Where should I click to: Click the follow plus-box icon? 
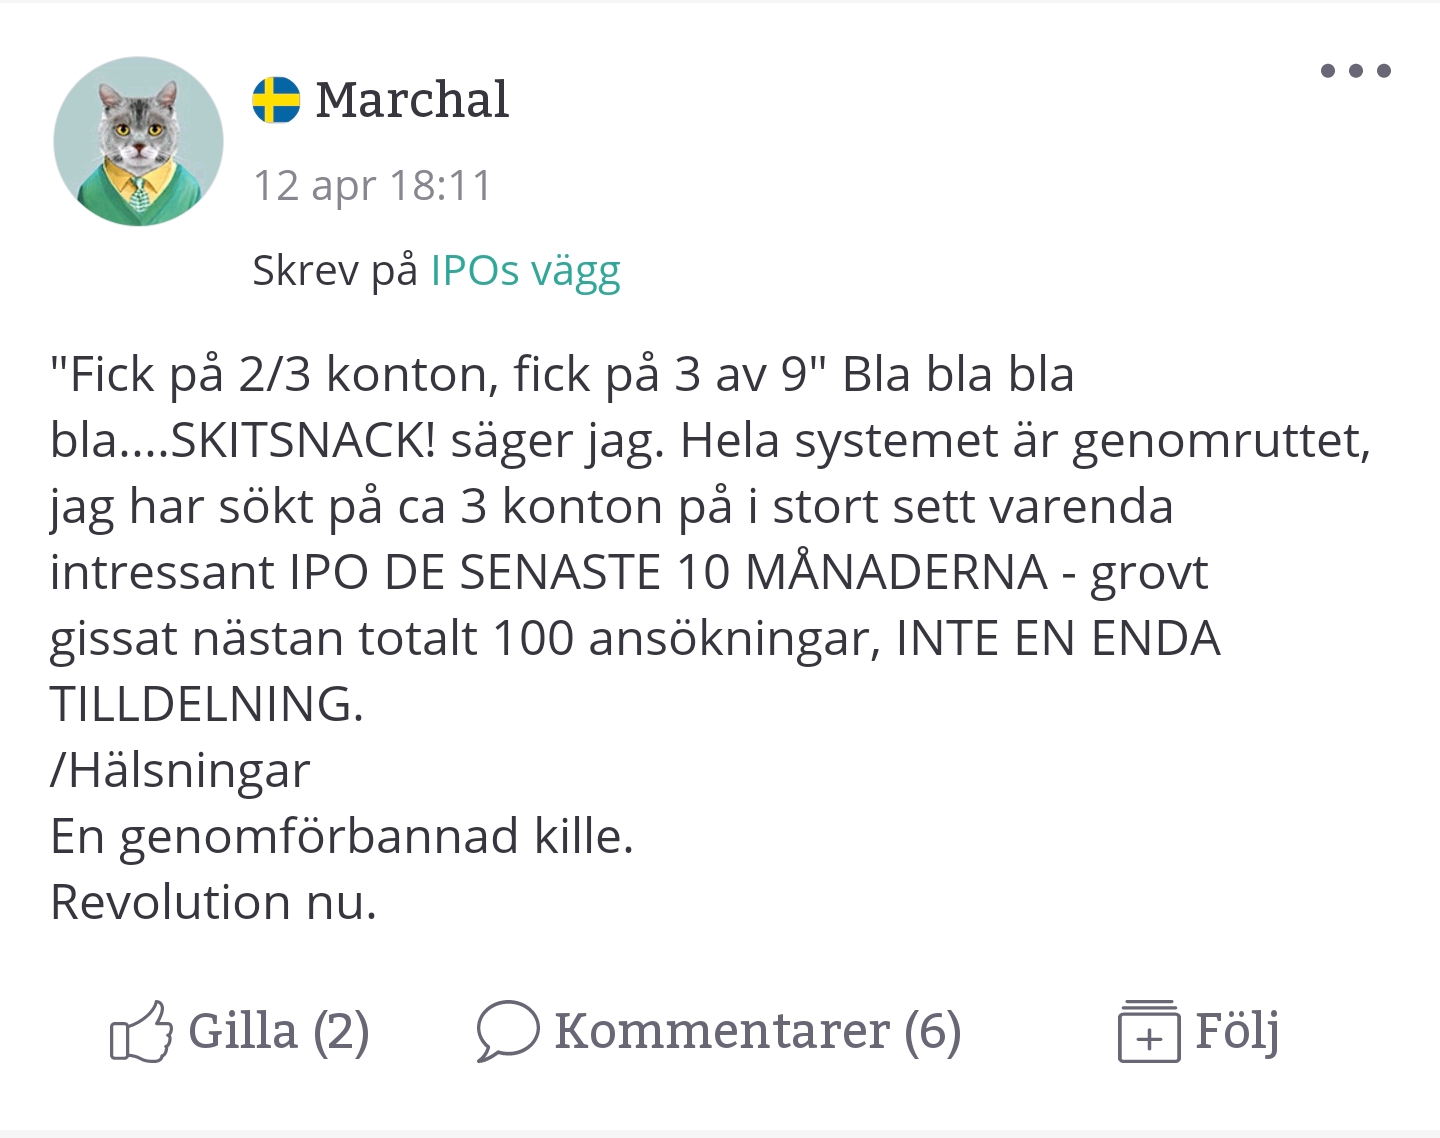click(x=1148, y=1032)
